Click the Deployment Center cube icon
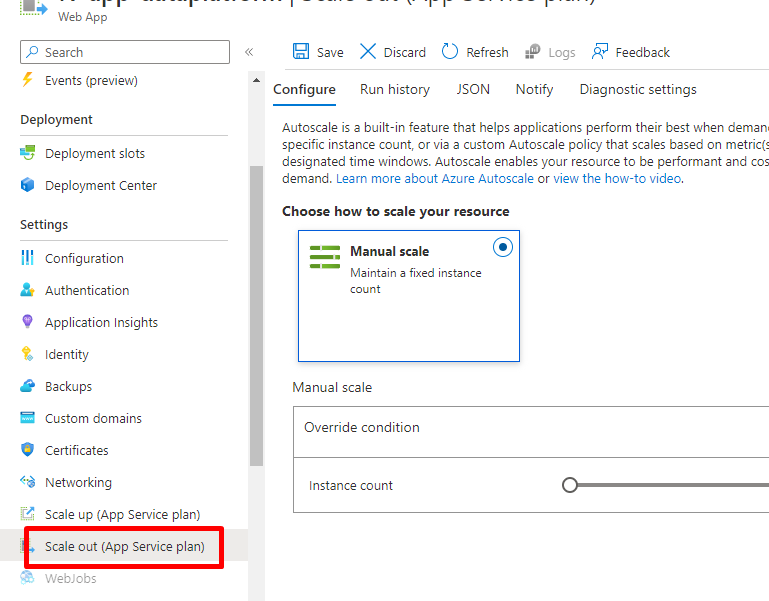Viewport: 769px width, 601px height. pos(27,184)
